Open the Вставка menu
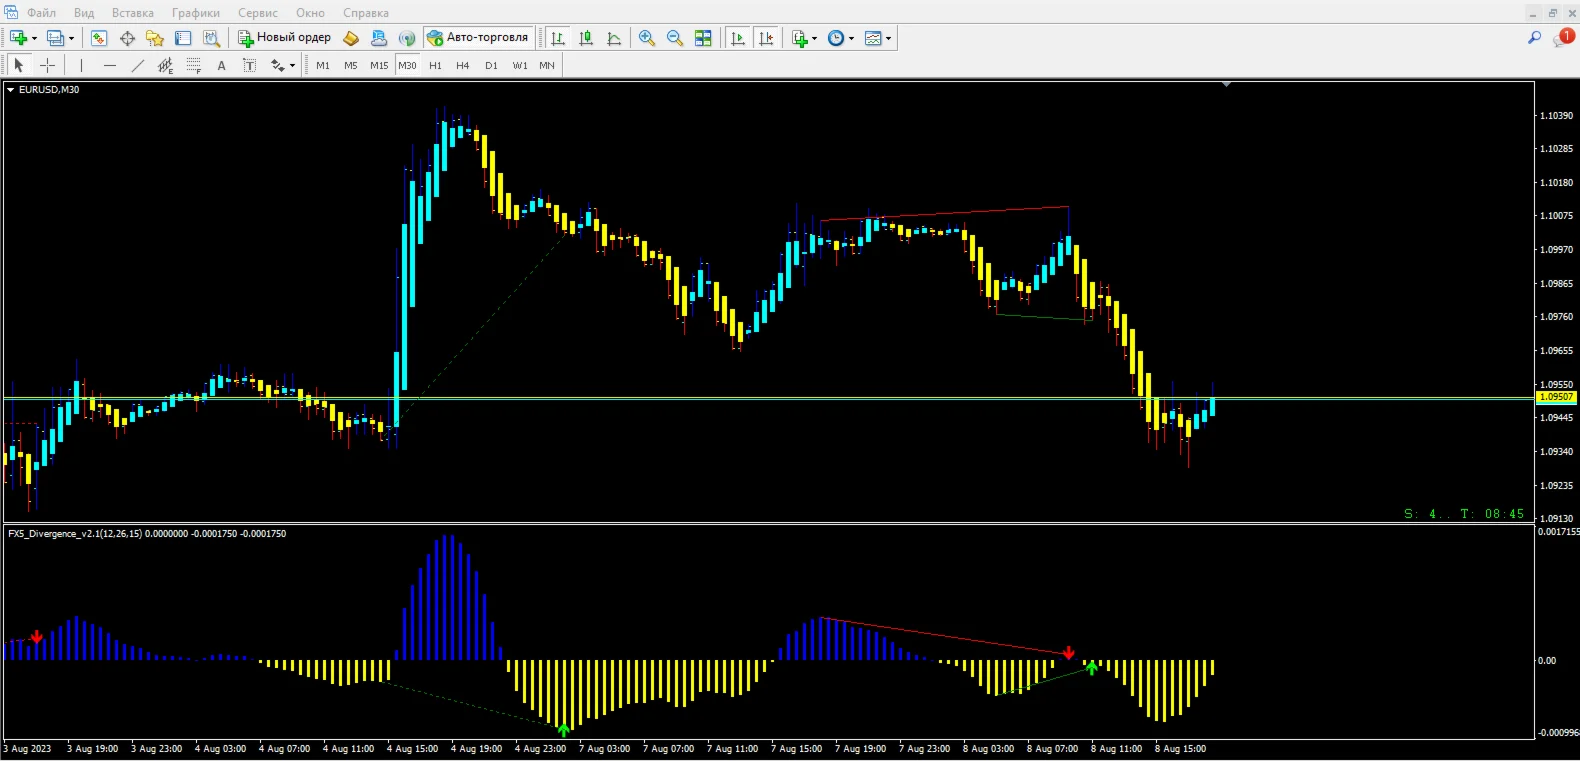Image resolution: width=1580 pixels, height=761 pixels. click(x=133, y=13)
